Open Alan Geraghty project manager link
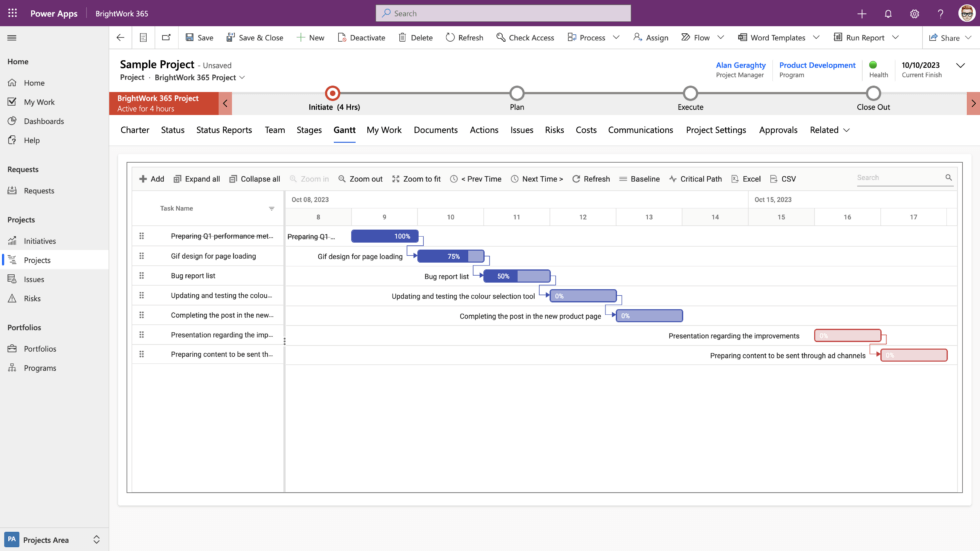Image resolution: width=980 pixels, height=551 pixels. [x=740, y=65]
